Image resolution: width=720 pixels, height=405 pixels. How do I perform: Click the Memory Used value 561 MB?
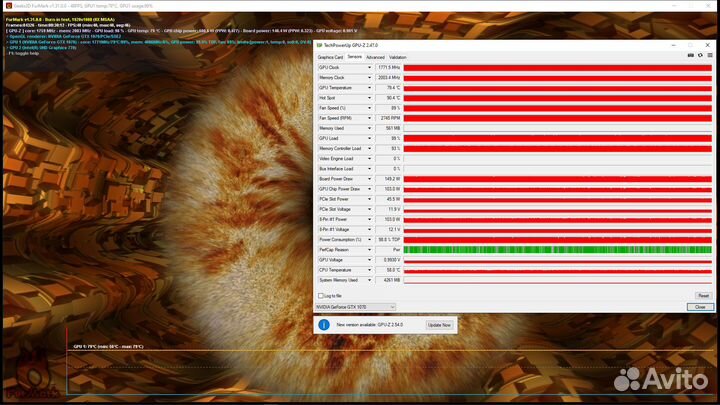[x=388, y=128]
